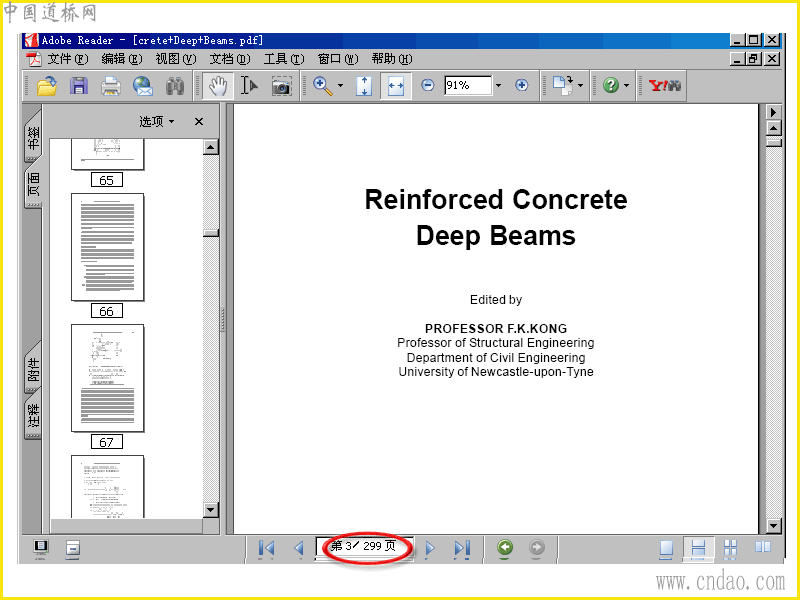Viewport: 800px width, 600px height.
Task: Open Search with the binoculars icon
Action: click(x=175, y=86)
